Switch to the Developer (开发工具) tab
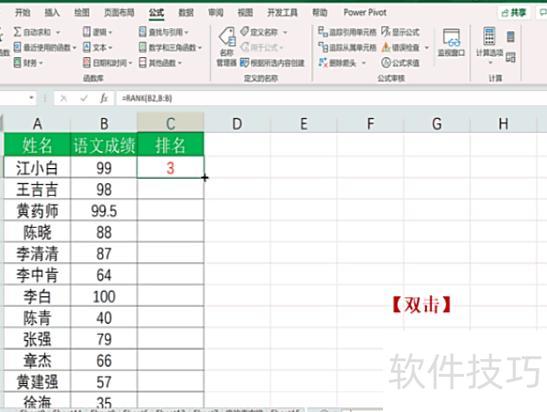The height and width of the screenshot is (412, 547). 282,13
